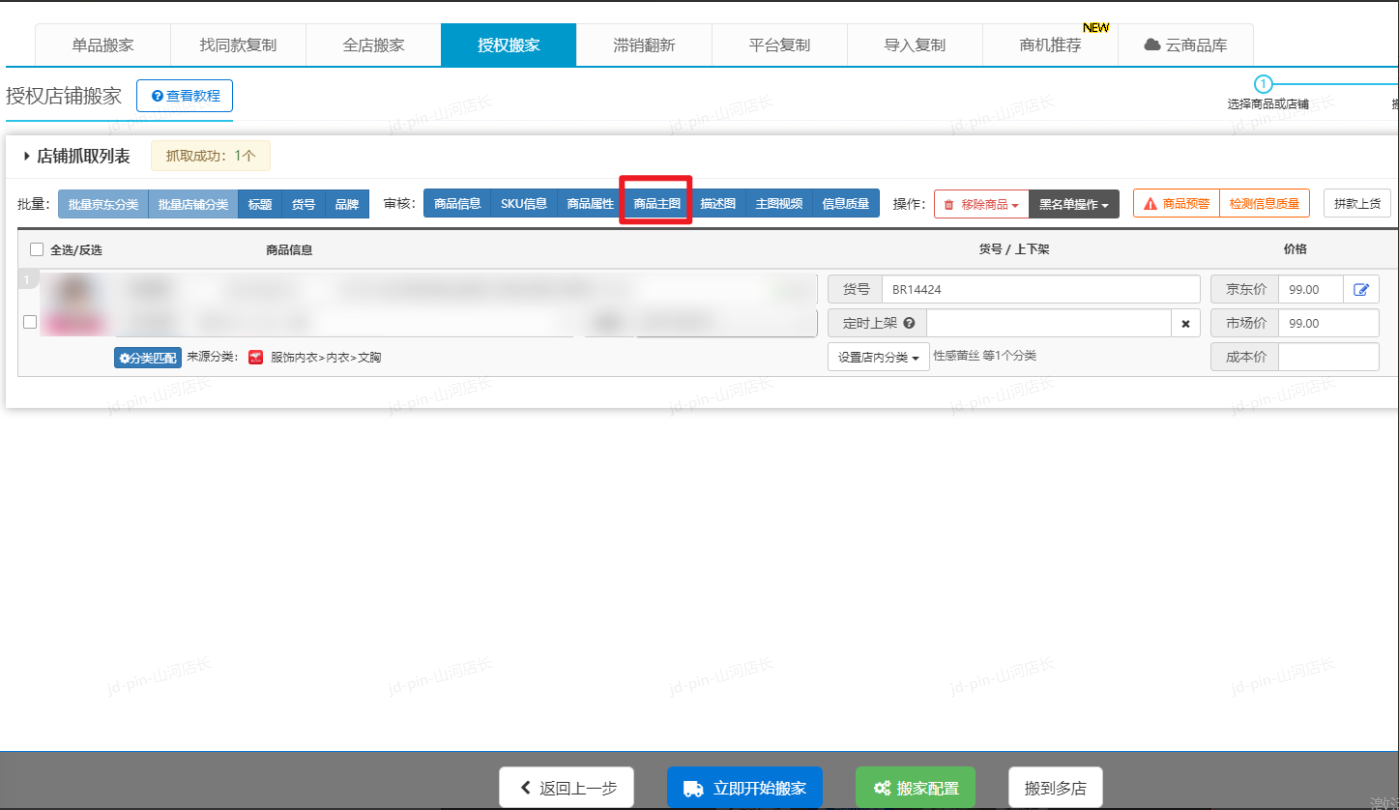Click the 分类匹配 gear button
Viewport: 1399px width, 810px height.
tap(148, 357)
